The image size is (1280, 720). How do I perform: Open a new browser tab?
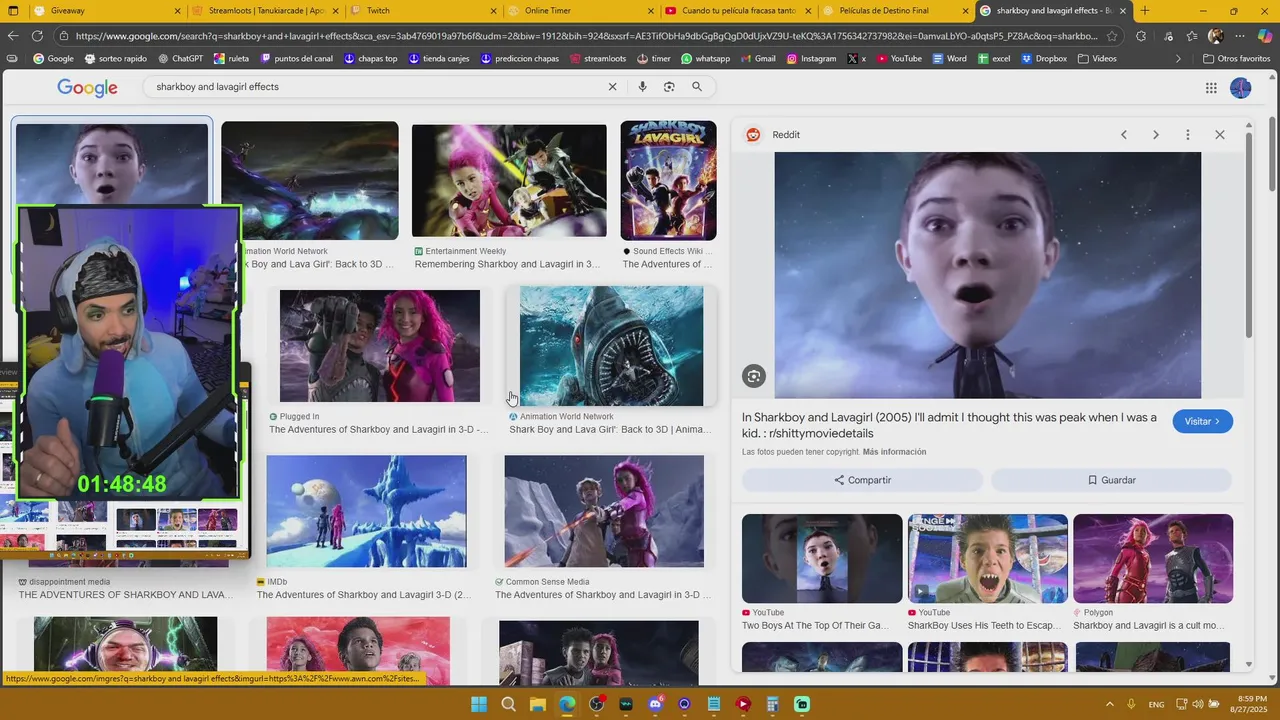pyautogui.click(x=1145, y=11)
